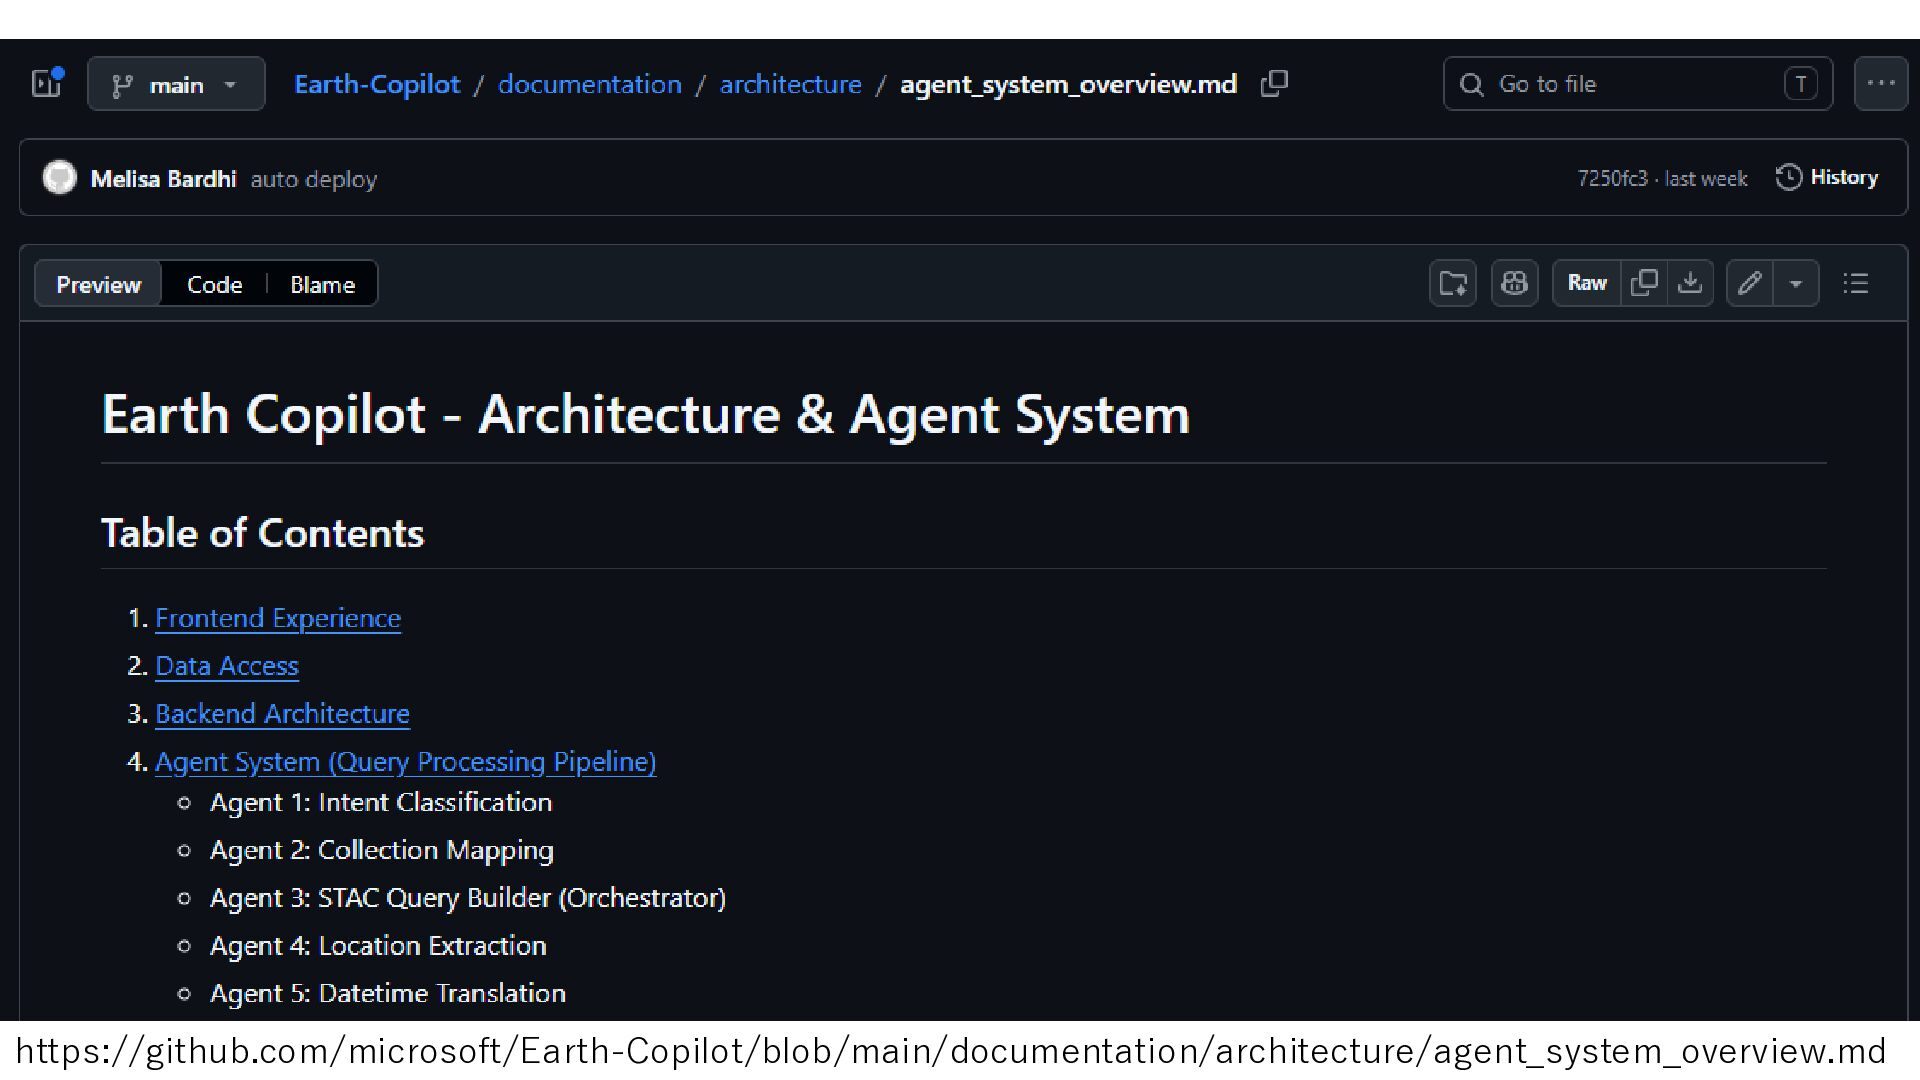Open the more options ellipsis button

pyautogui.click(x=1880, y=84)
